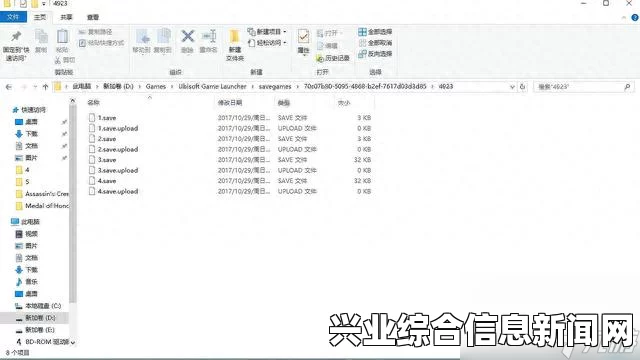This screenshot has height=360, width=640.
Task: Select the file 1.save
Action: pos(107,118)
